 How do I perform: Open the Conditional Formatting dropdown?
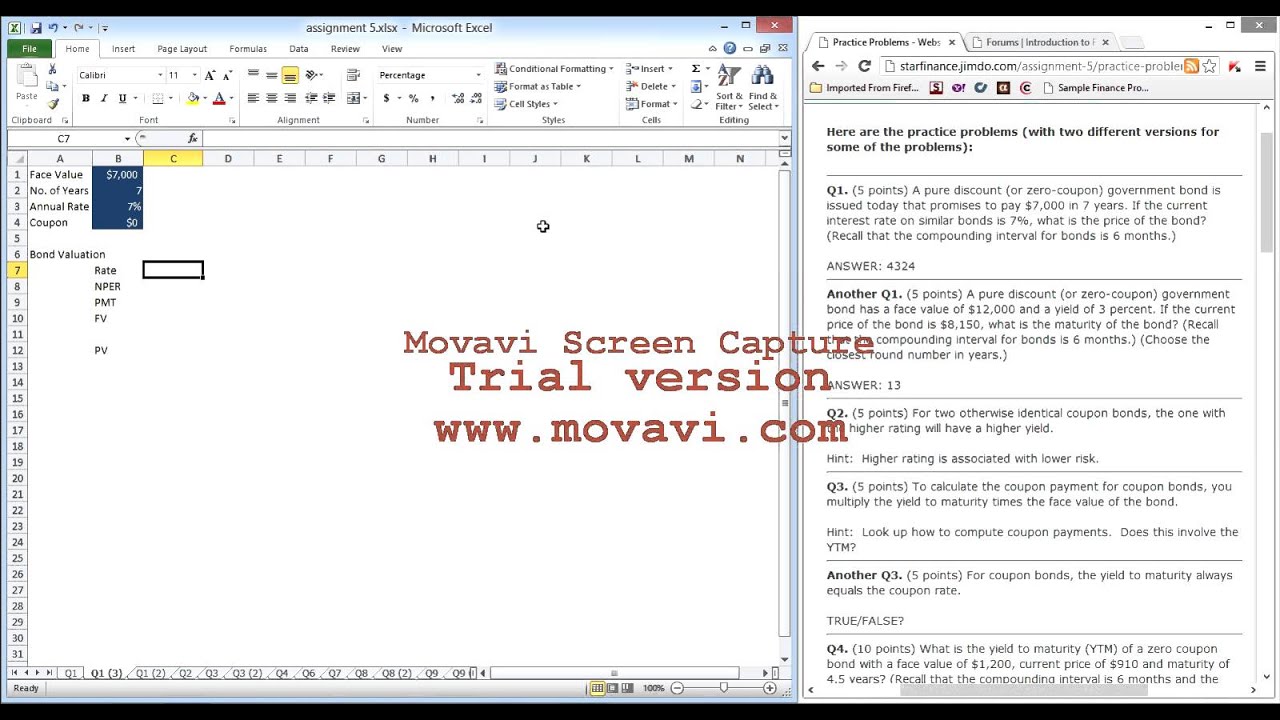tap(555, 69)
